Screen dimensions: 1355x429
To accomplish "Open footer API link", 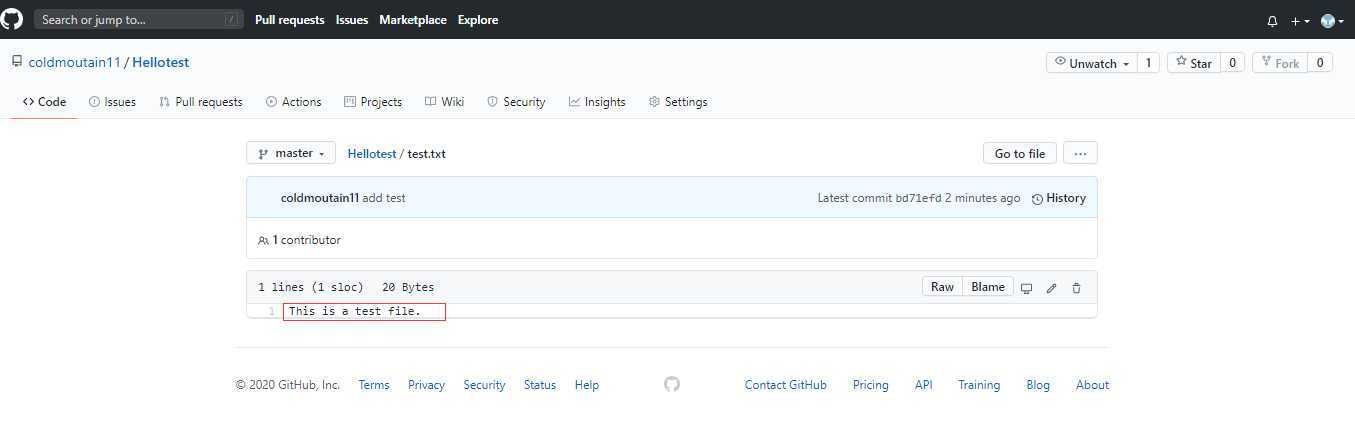I will coord(923,385).
